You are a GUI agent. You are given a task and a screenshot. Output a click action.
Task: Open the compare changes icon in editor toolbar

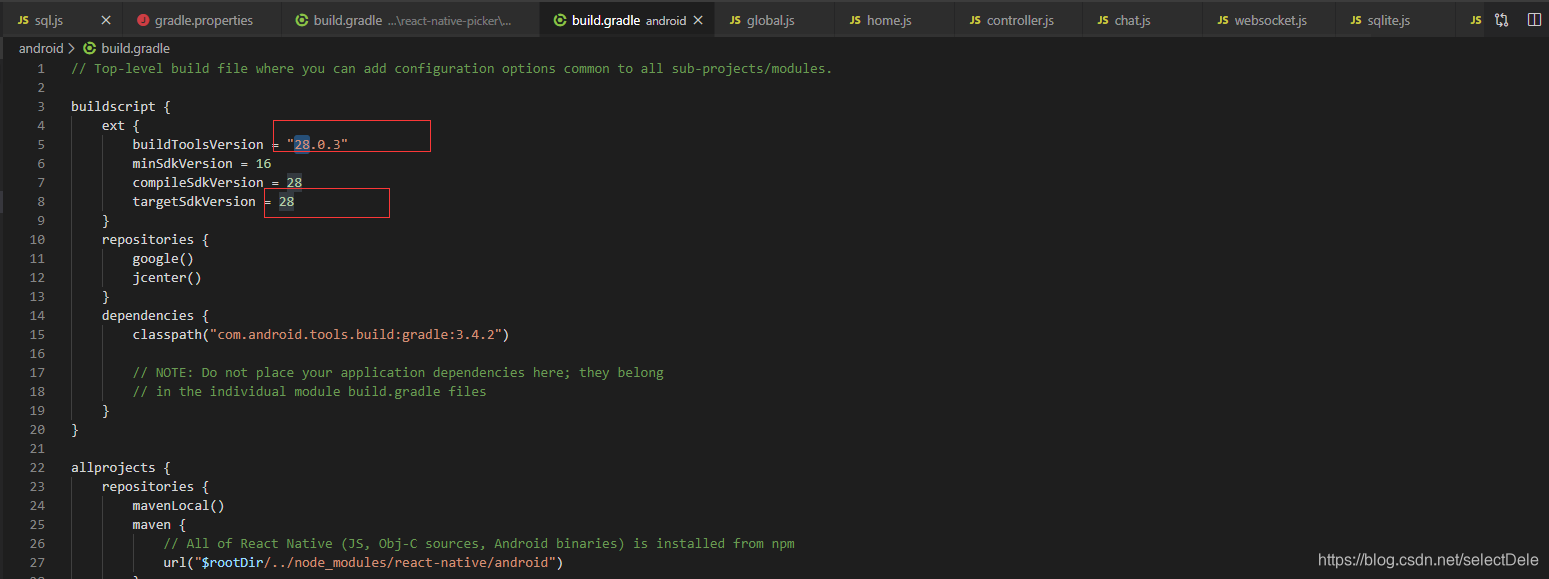[1502, 20]
